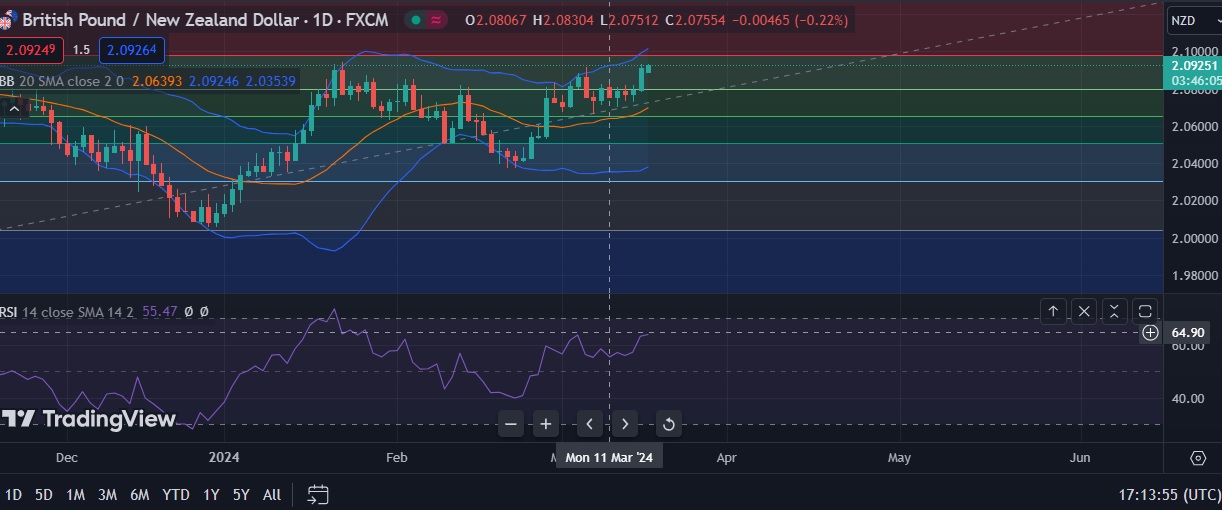Viewport: 1222px width, 510px height.
Task: Click the RSI value 55.47
Action: click(160, 311)
